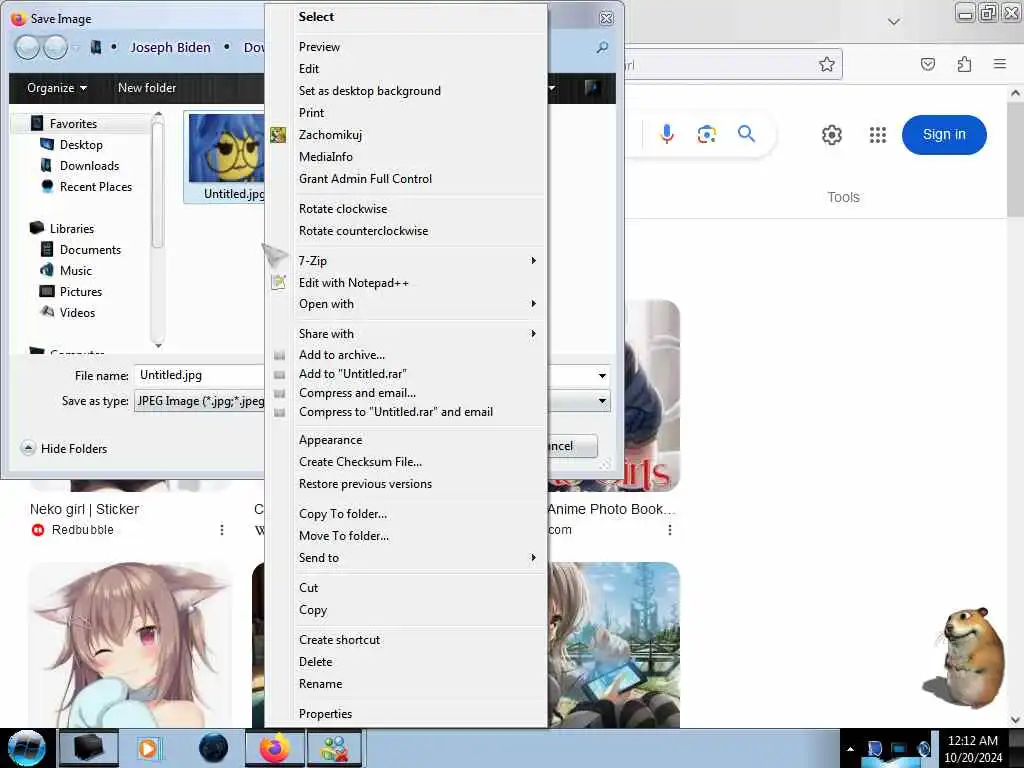Click the Notepad++ icon in context menu
The height and width of the screenshot is (768, 1024).
[x=279, y=283]
